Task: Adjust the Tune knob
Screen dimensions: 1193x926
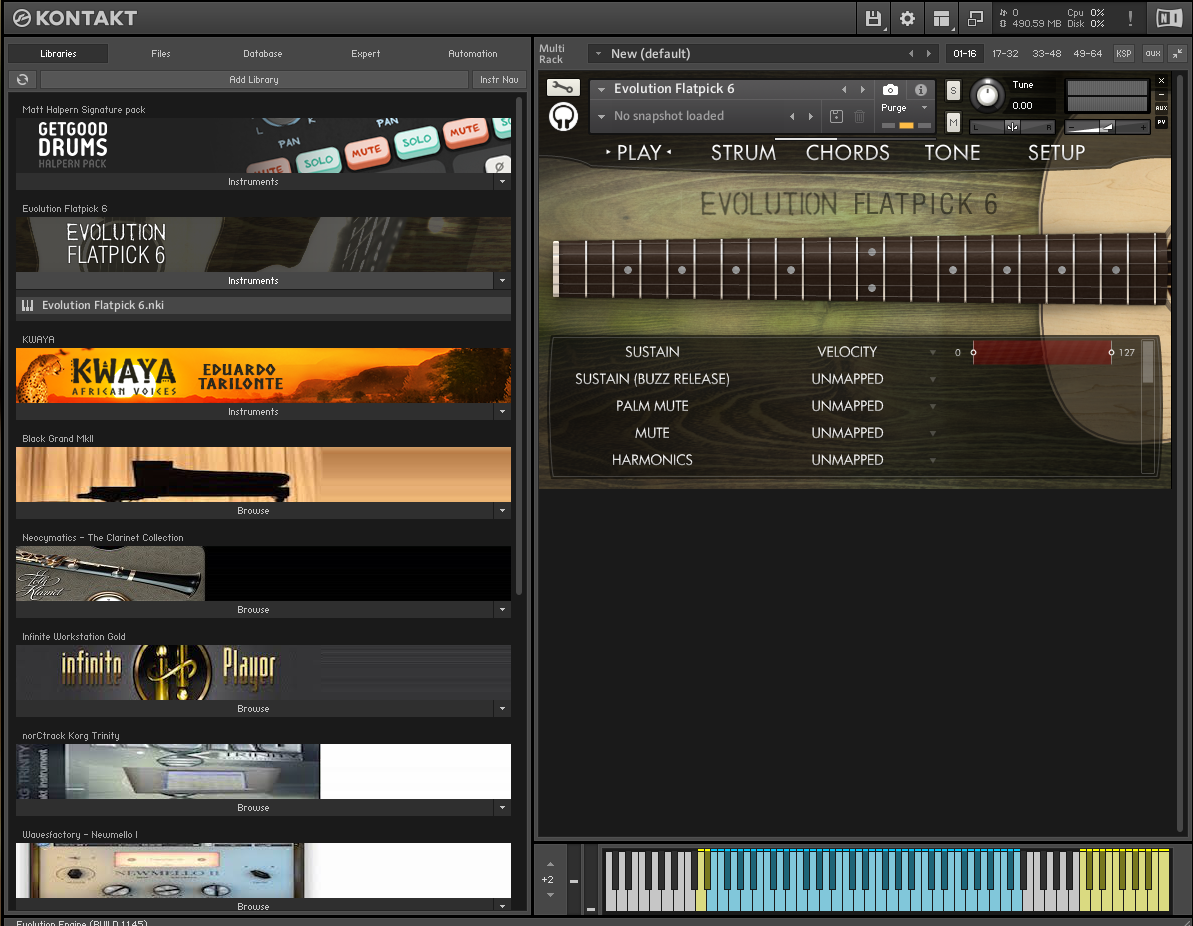Action: [987, 94]
